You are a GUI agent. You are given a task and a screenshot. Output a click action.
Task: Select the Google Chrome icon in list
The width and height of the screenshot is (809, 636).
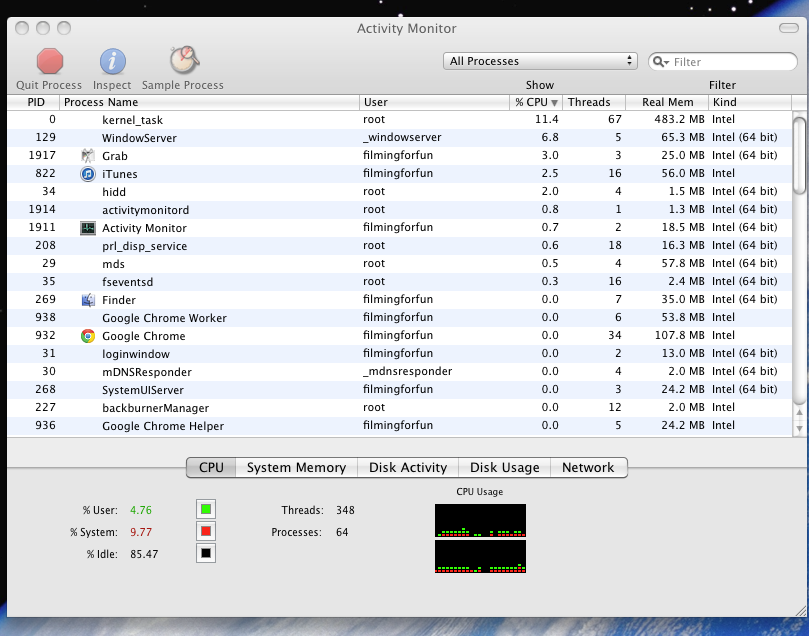coord(88,336)
